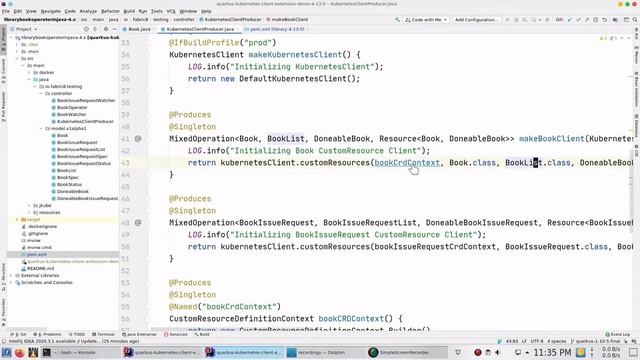Click the gutter bean icon on line 48
640x360 pixels.
(138, 223)
